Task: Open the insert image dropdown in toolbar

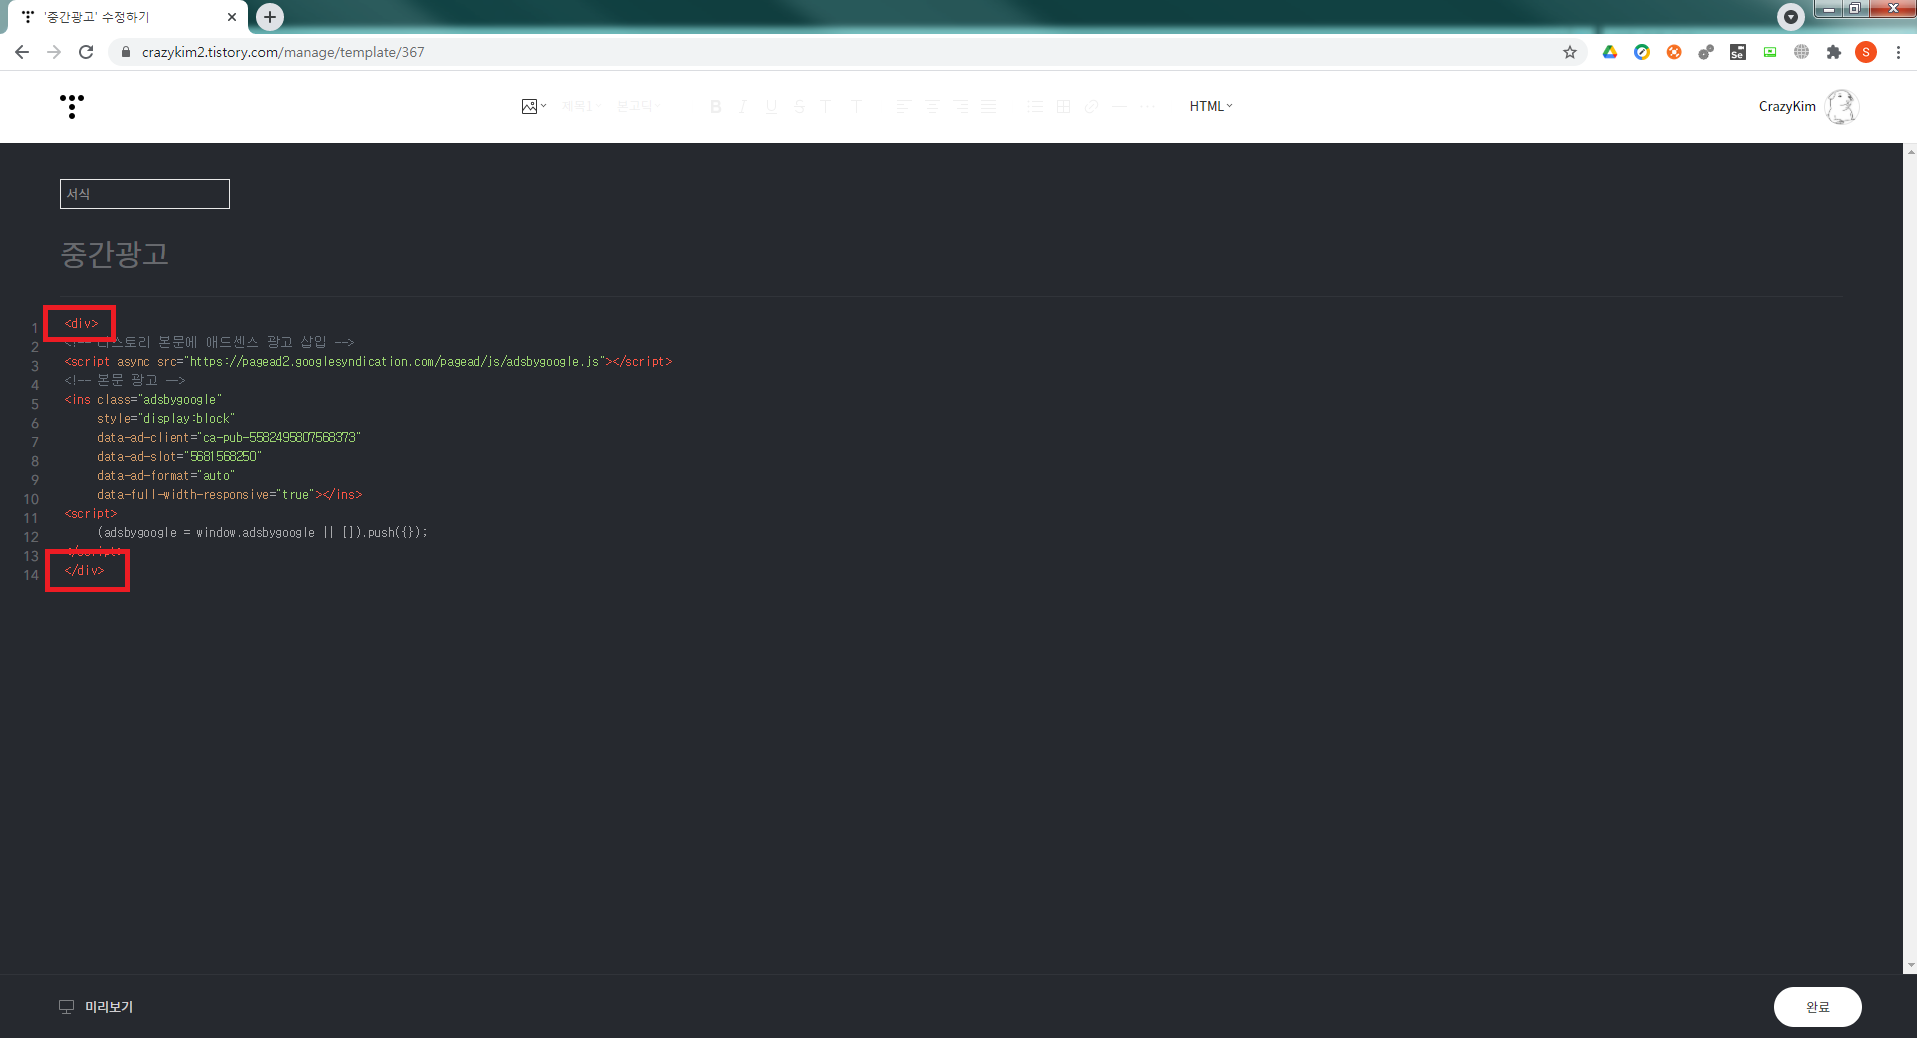Action: (533, 106)
